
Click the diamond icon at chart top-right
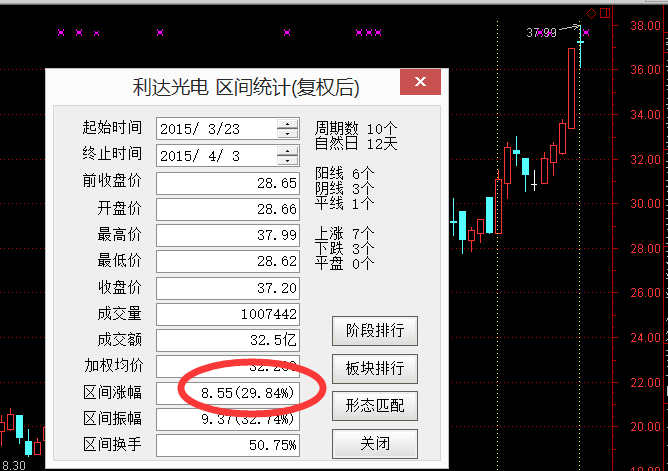tap(591, 13)
